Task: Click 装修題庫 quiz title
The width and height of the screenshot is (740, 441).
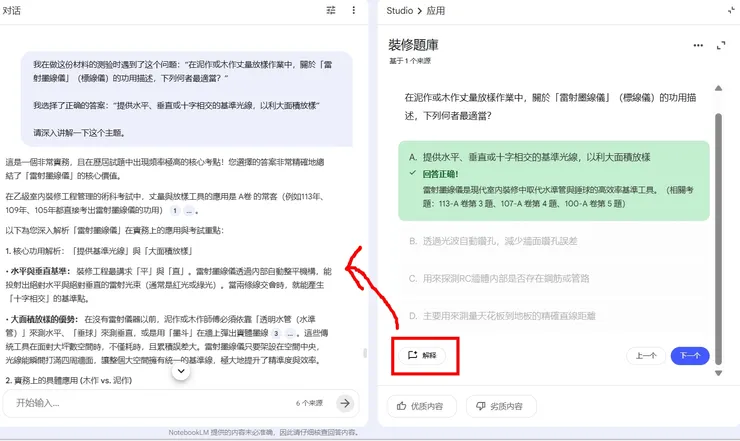Action: (413, 45)
